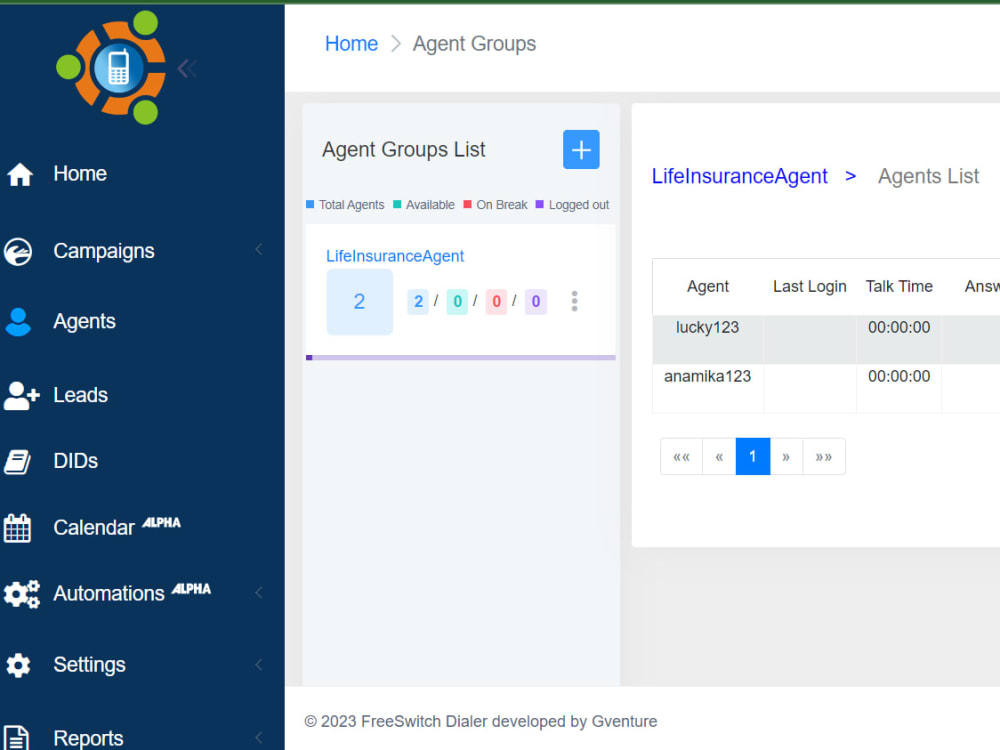Open Agents in the sidebar menu
1000x750 pixels.
[85, 321]
